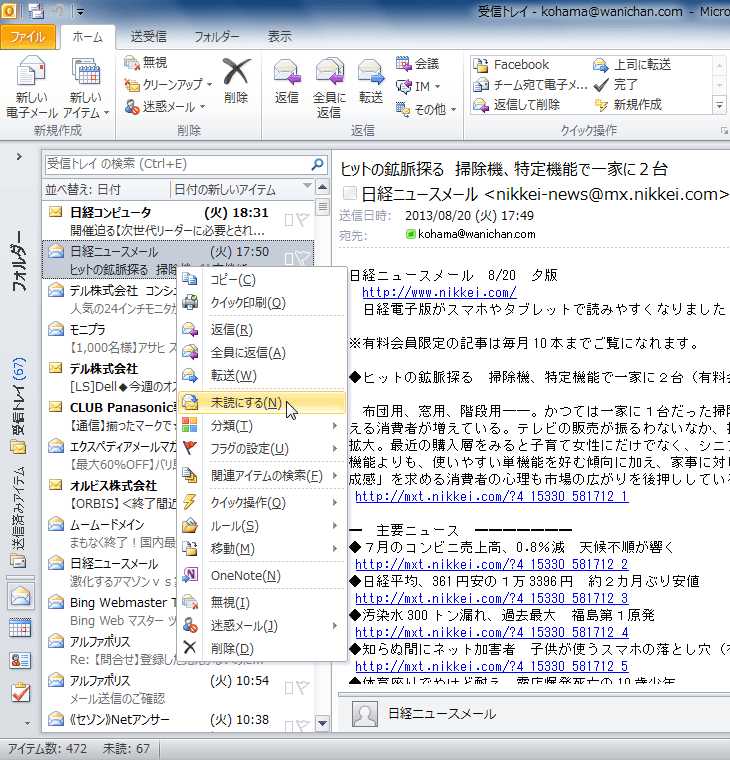Select the 返信して削除 quick step
Image resolution: width=730 pixels, height=760 pixels.
pyautogui.click(x=516, y=105)
